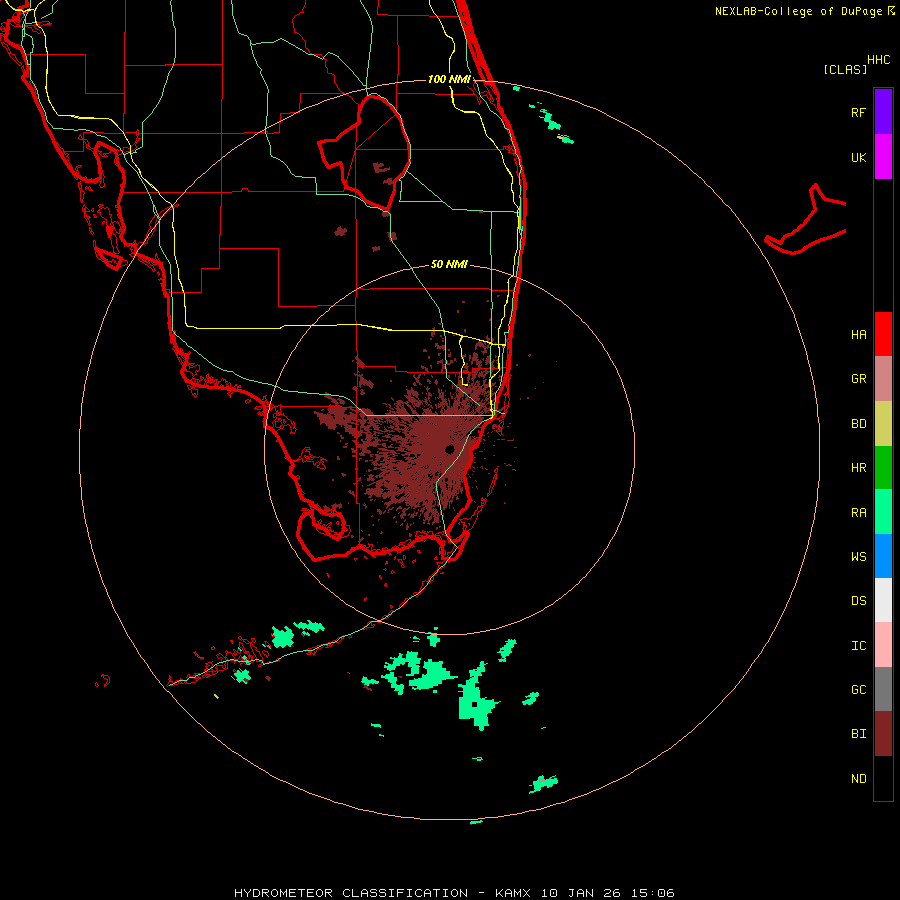Click the RF legend label
The image size is (900, 900).
pyautogui.click(x=858, y=112)
